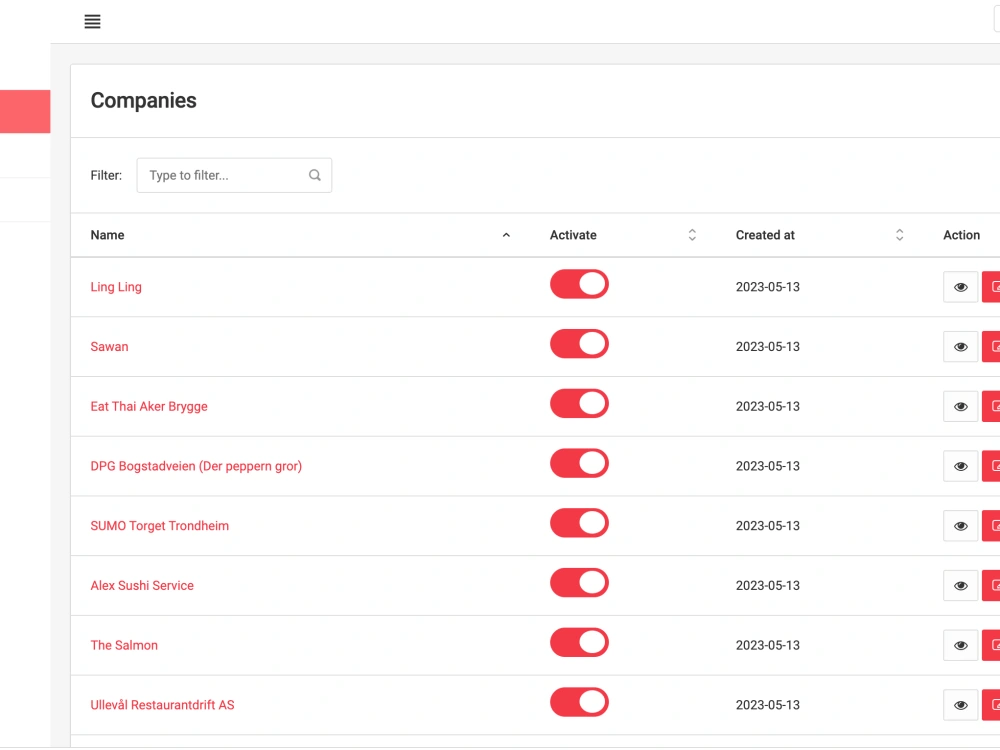Viewport: 1000px width, 750px height.
Task: Sort the Activate column with arrows
Action: point(692,235)
